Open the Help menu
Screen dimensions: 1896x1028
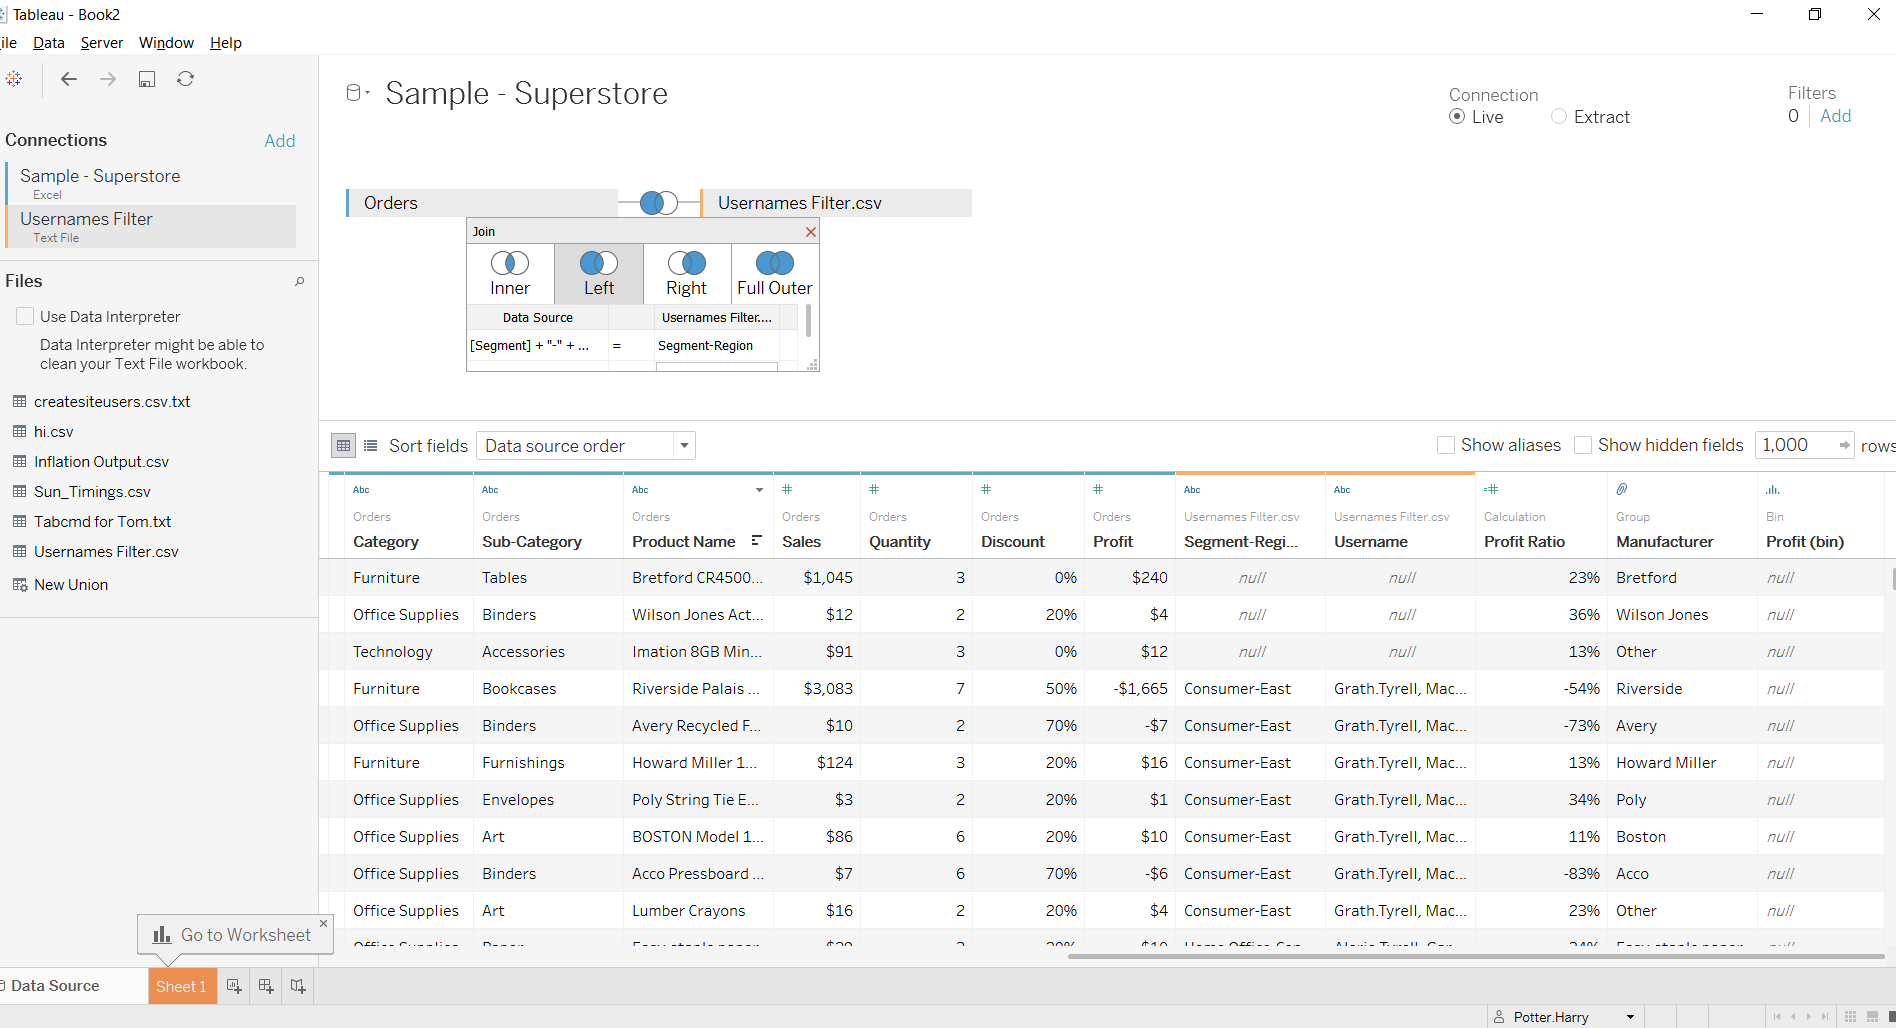pyautogui.click(x=226, y=43)
